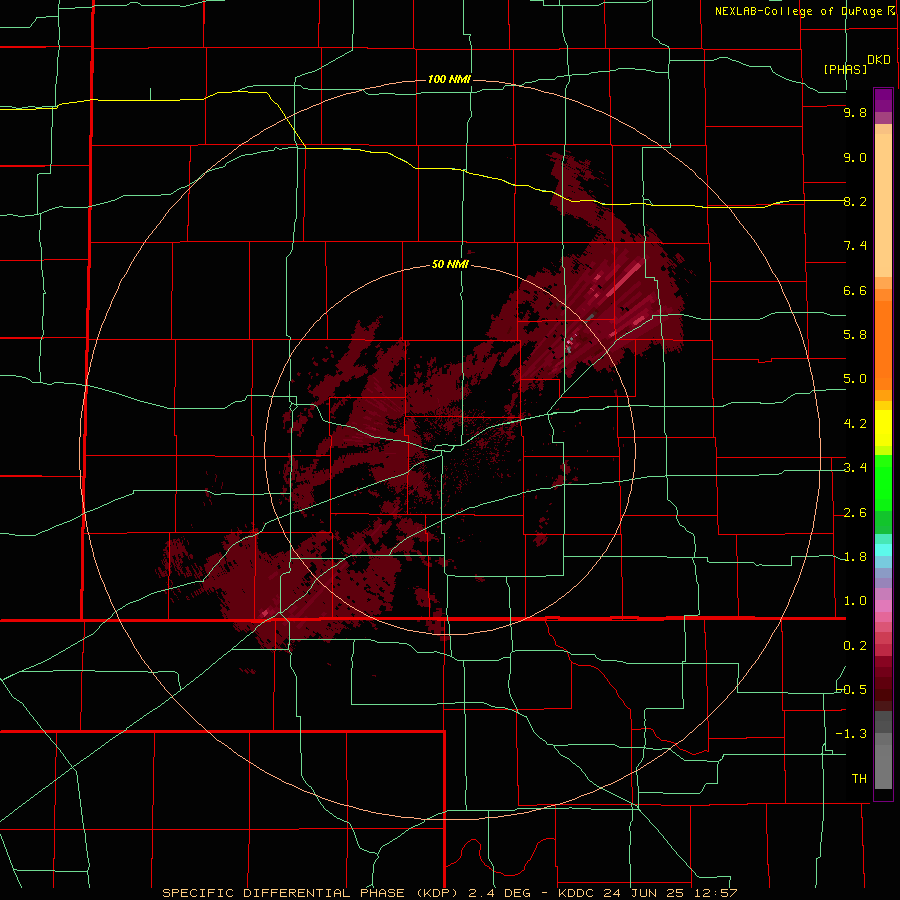The height and width of the screenshot is (900, 900).
Task: Click the 50 NMI range ring label
Action: tap(450, 265)
